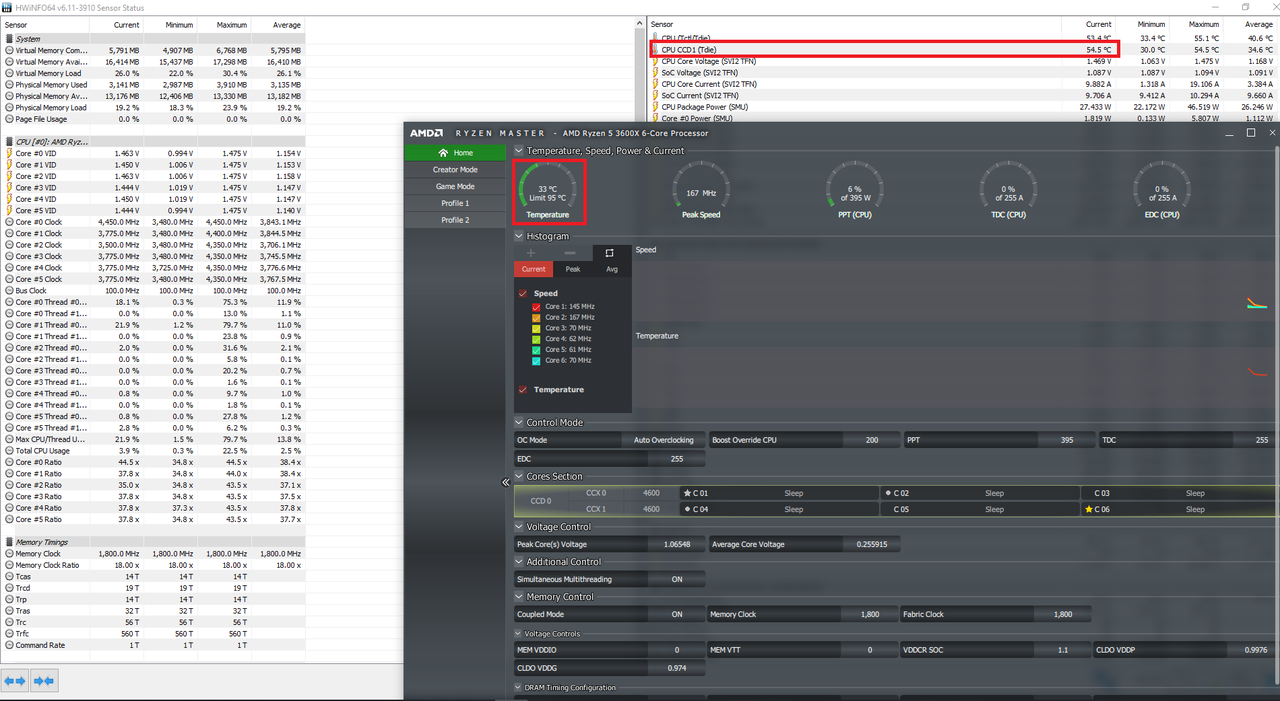Click the icon beside Total CPU Usage
The height and width of the screenshot is (701, 1280).
10,451
